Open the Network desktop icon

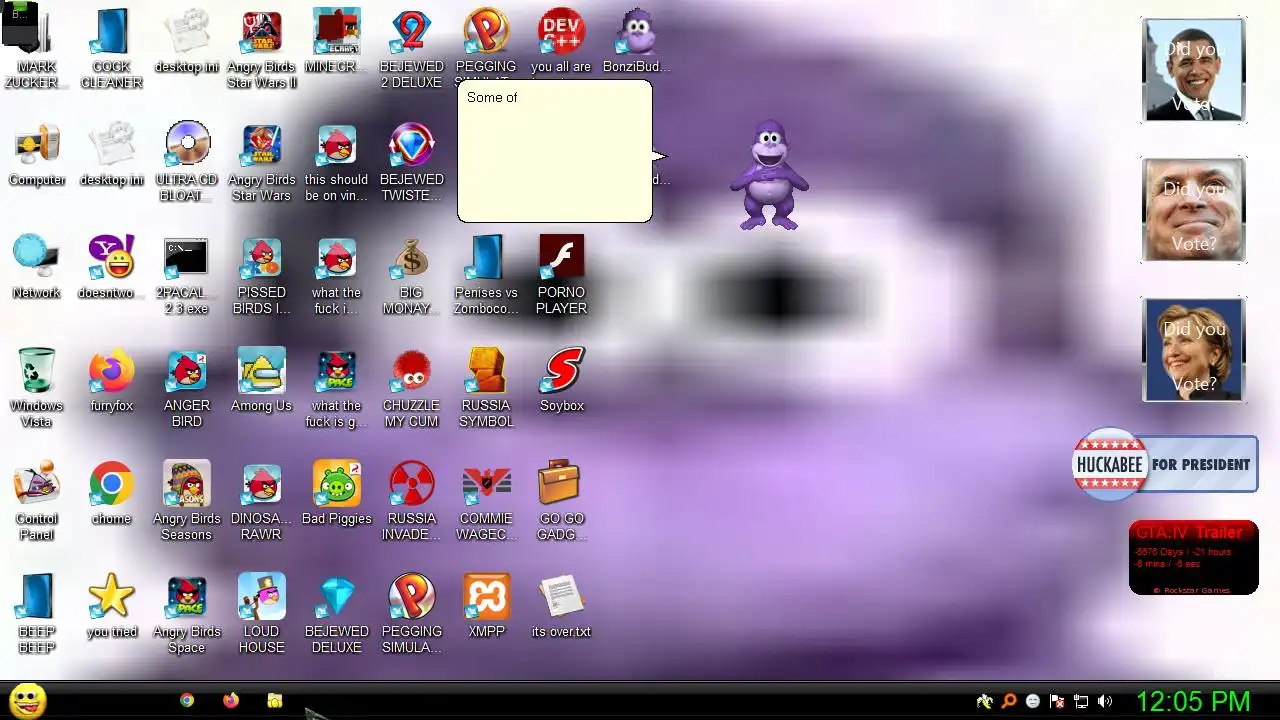point(36,267)
